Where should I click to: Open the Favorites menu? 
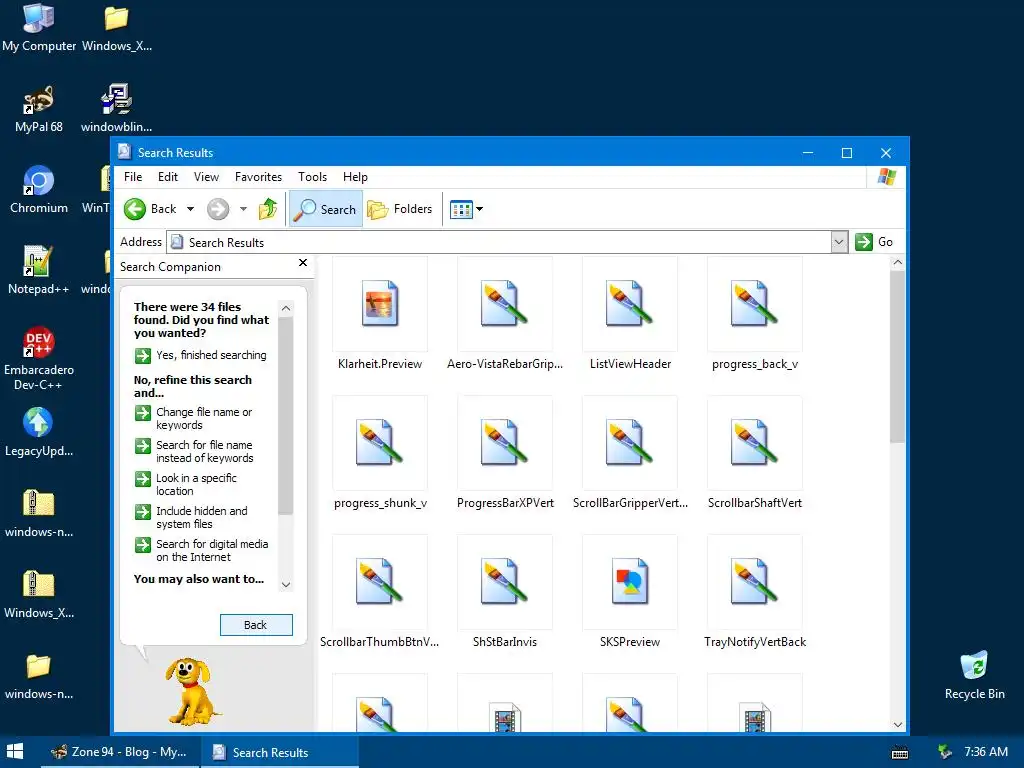[259, 177]
